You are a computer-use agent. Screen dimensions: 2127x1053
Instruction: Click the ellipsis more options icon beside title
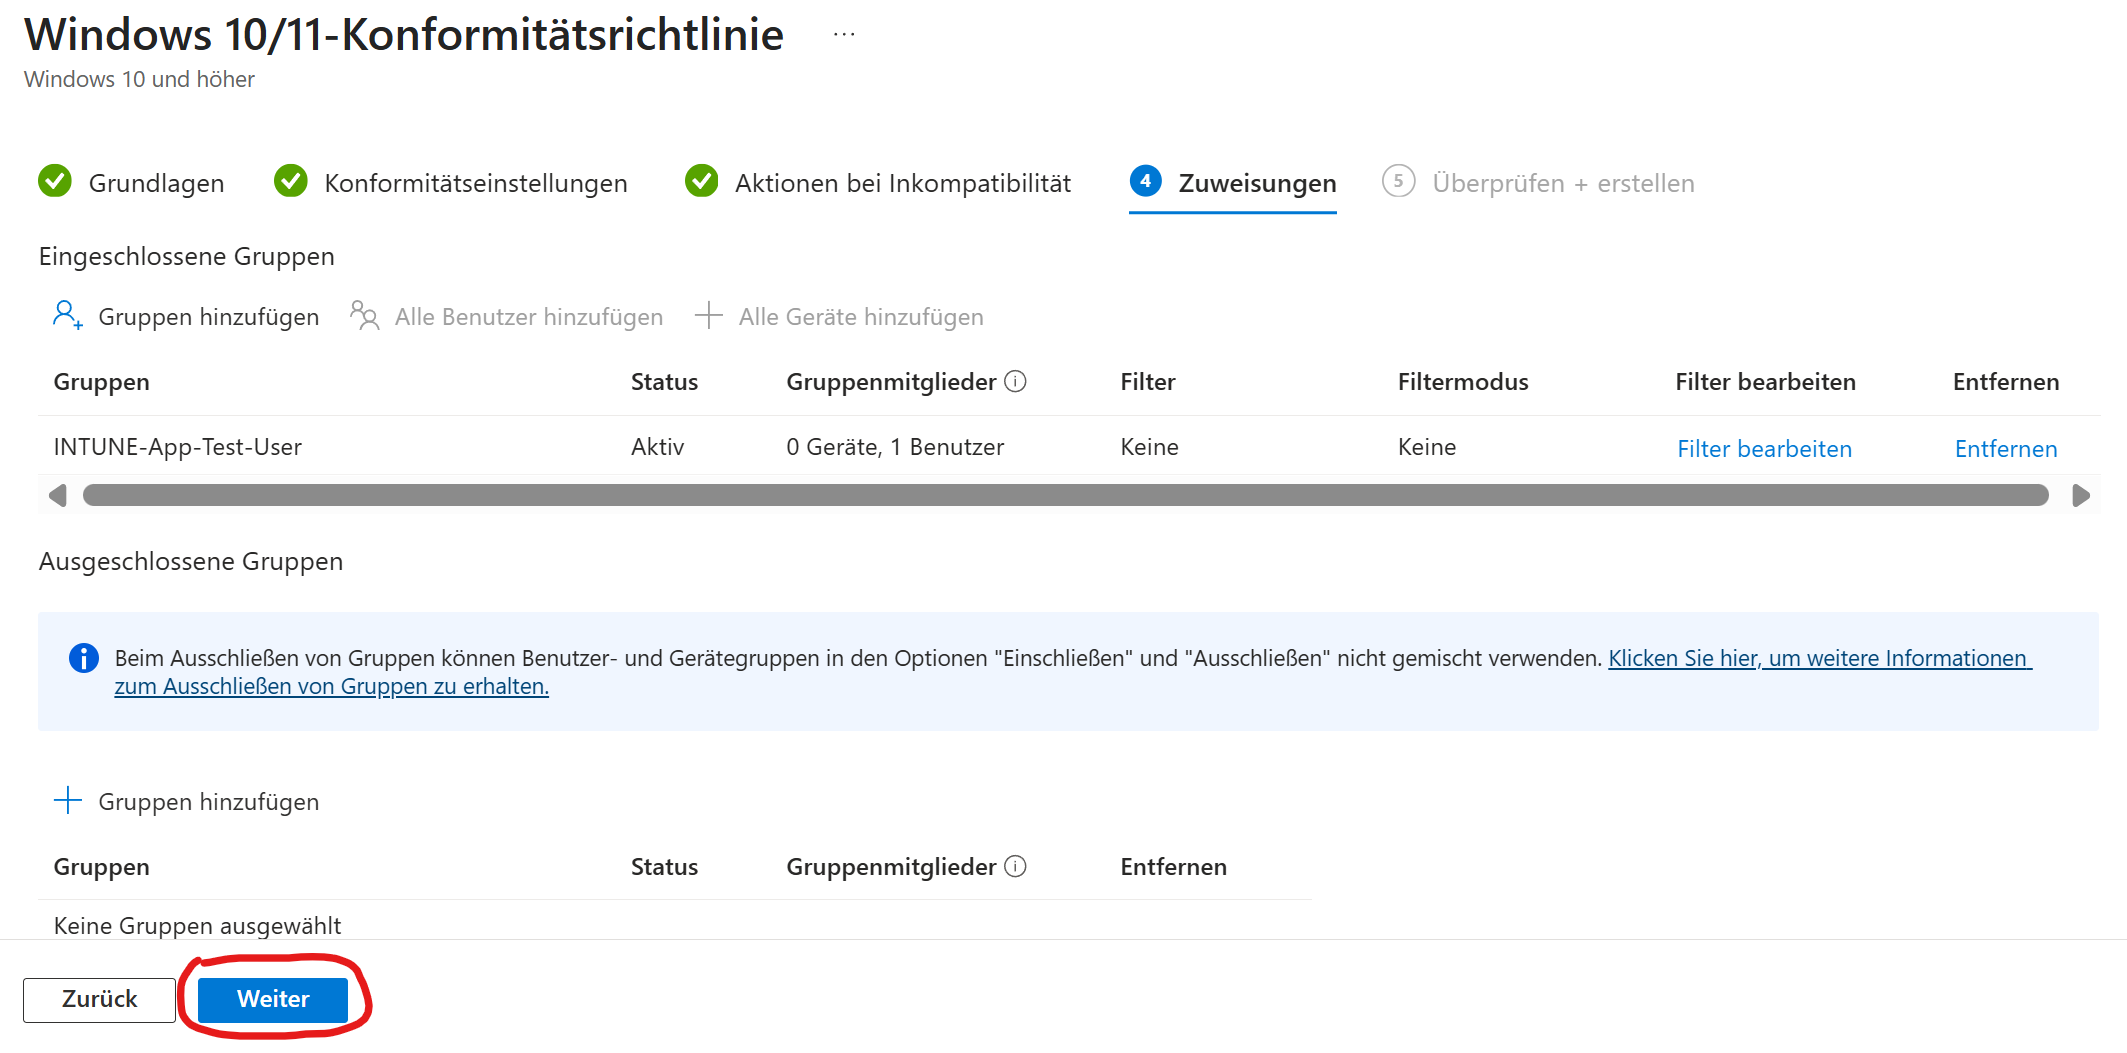[844, 35]
